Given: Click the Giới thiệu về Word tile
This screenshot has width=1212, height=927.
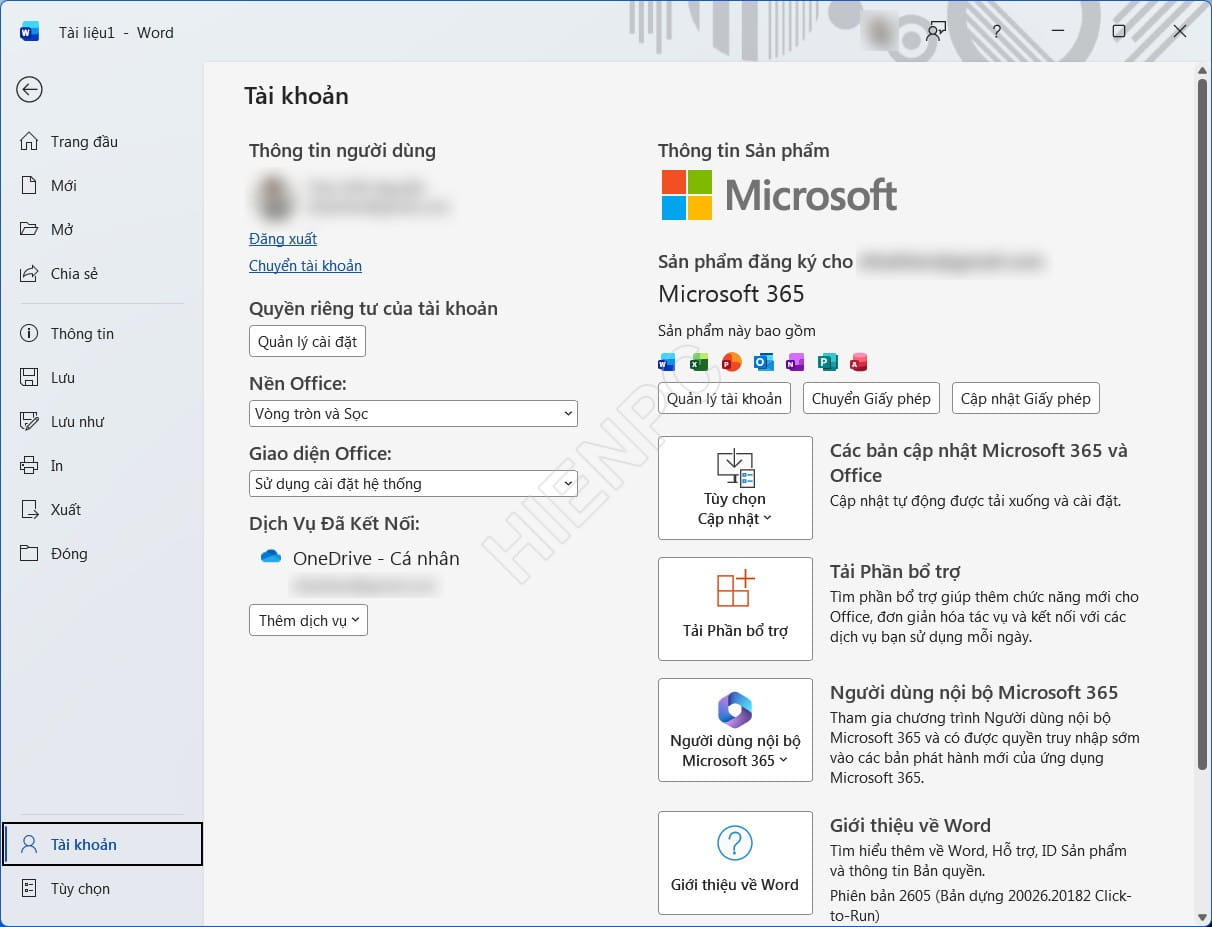Looking at the screenshot, I should click(x=735, y=863).
